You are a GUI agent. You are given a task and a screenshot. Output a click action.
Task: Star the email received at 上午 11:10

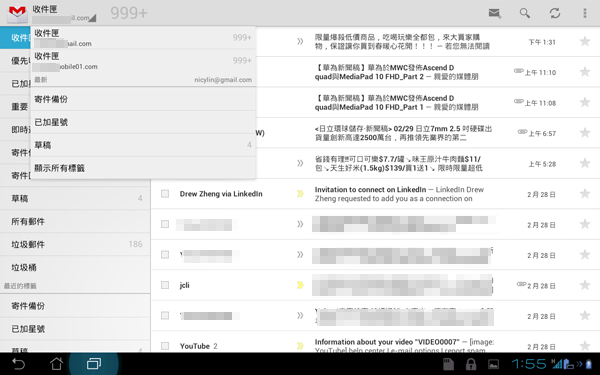585,72
